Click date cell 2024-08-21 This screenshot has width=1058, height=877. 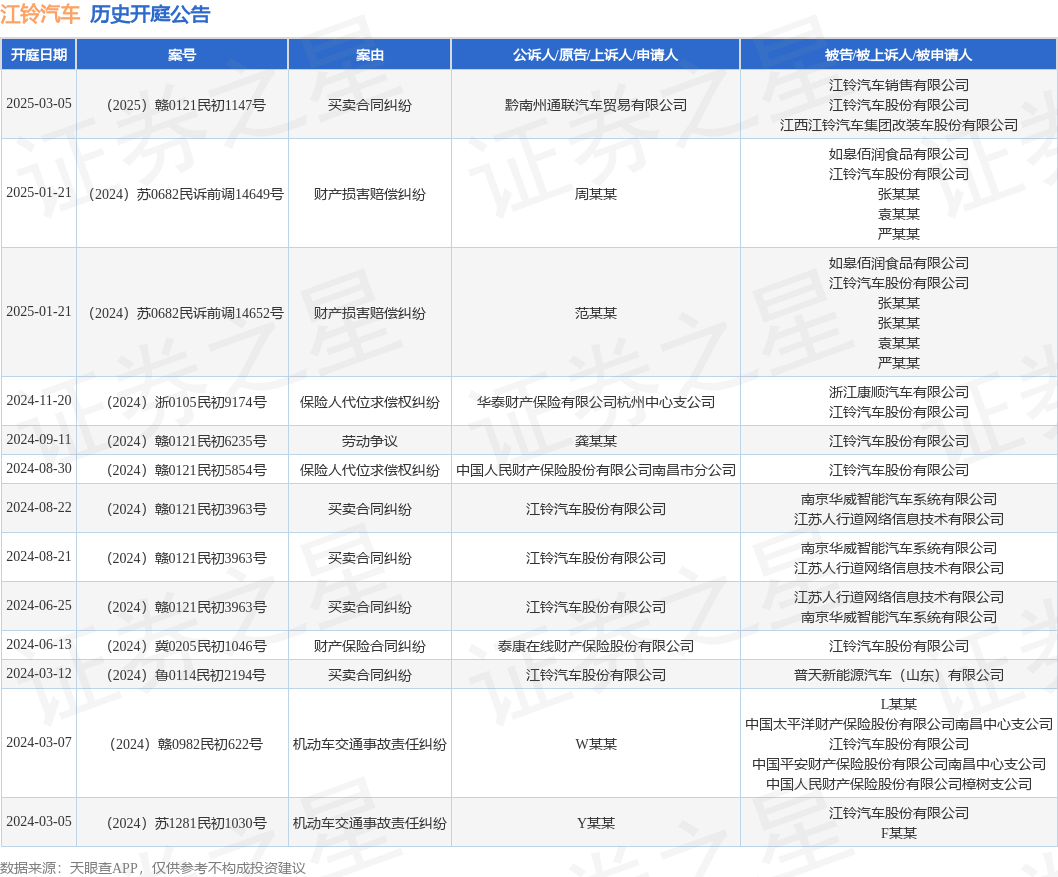38,557
